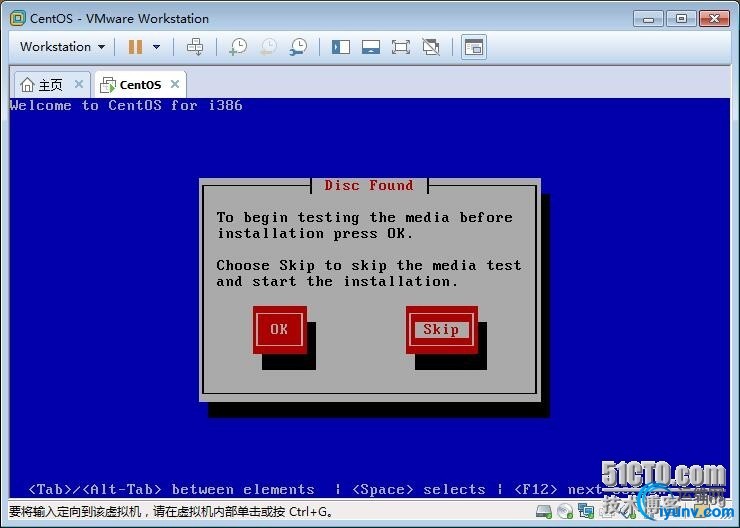Click the Ctrl+G status bar message
740x528 pixels.
[171, 511]
